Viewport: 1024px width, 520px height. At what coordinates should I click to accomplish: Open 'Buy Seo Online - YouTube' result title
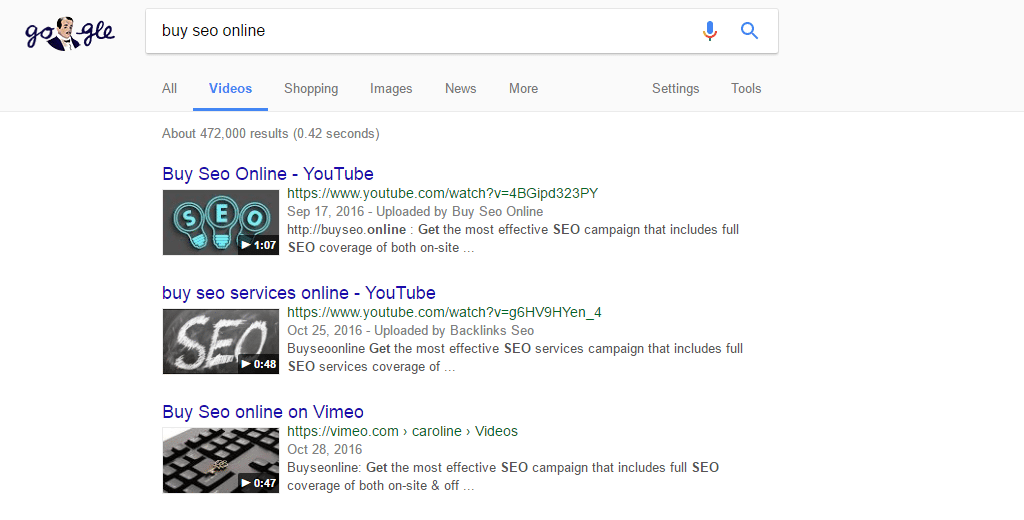click(268, 174)
